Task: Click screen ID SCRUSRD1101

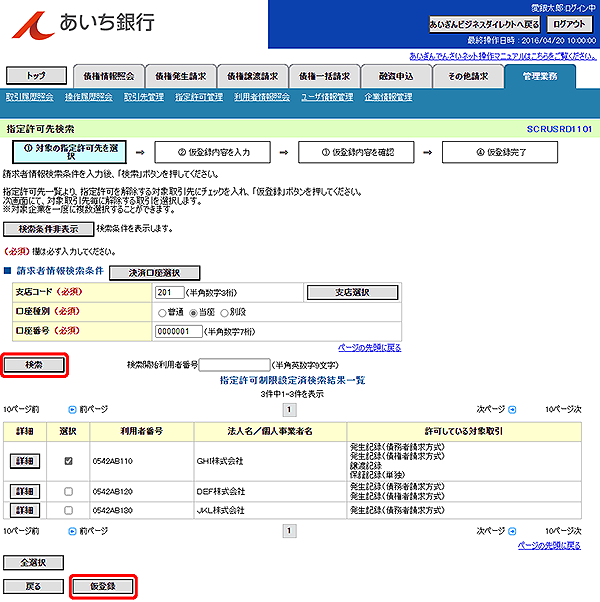Action: [559, 129]
